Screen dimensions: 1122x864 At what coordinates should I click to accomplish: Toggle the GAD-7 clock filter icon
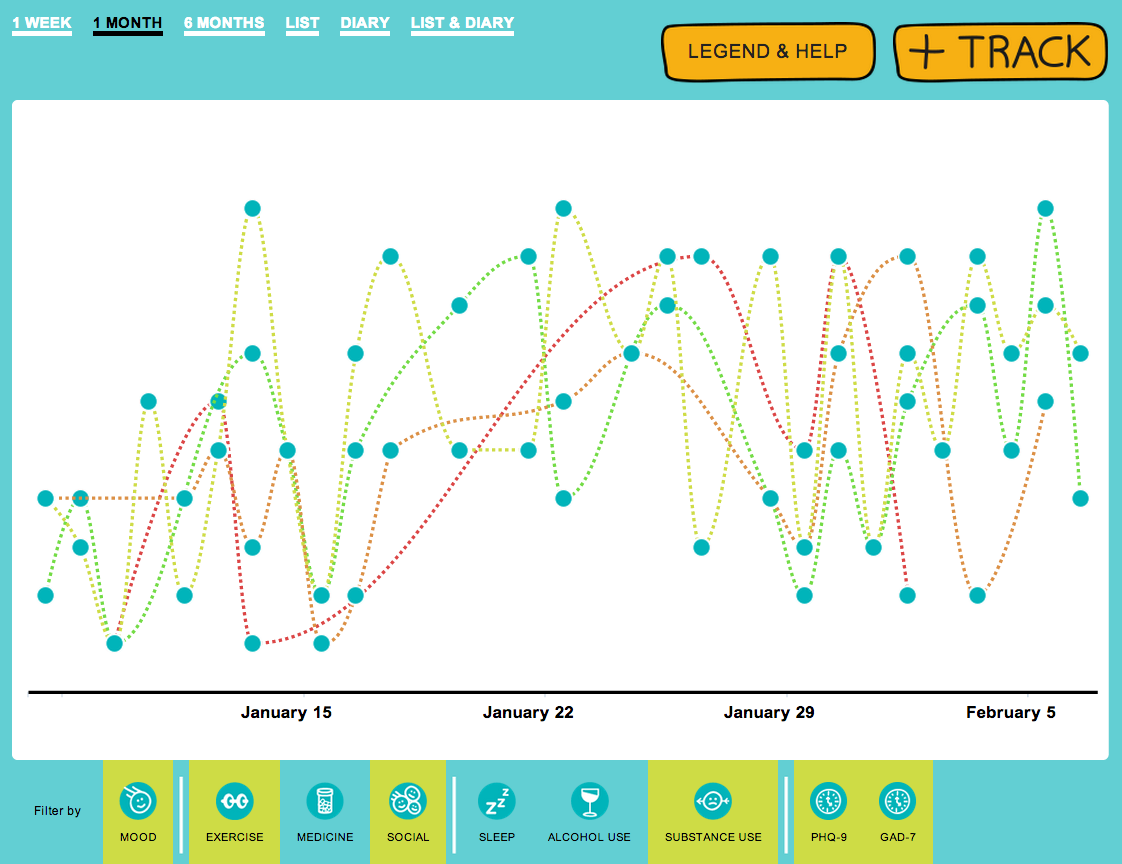[x=897, y=801]
